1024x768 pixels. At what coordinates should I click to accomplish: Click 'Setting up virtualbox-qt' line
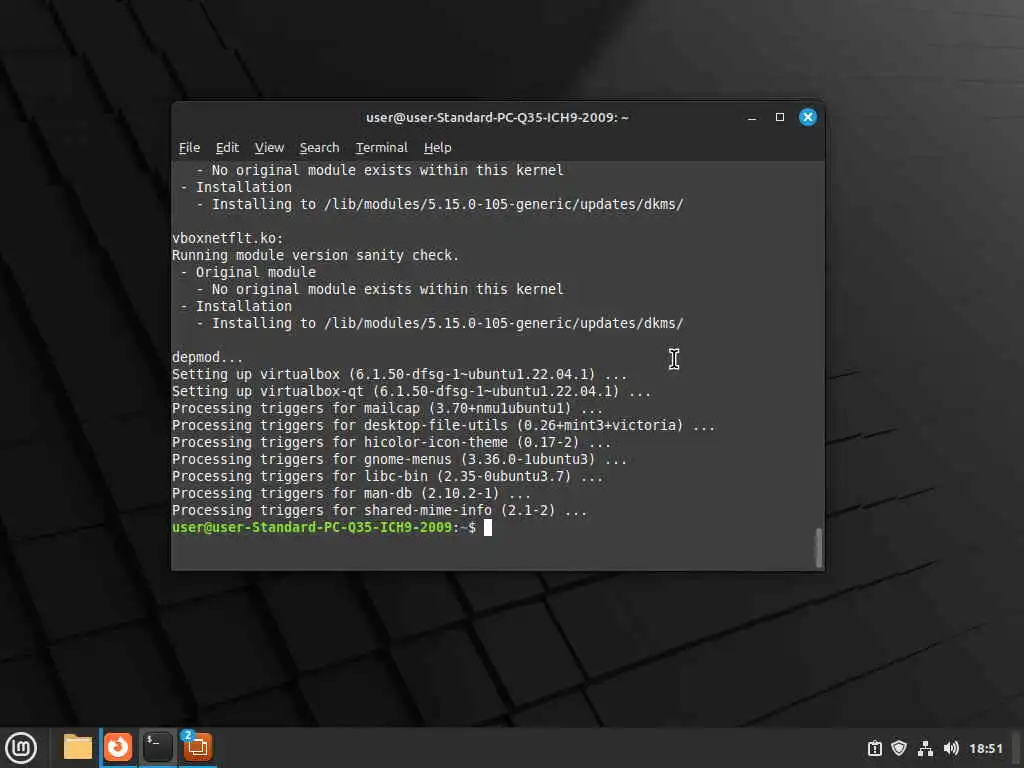[x=411, y=391]
